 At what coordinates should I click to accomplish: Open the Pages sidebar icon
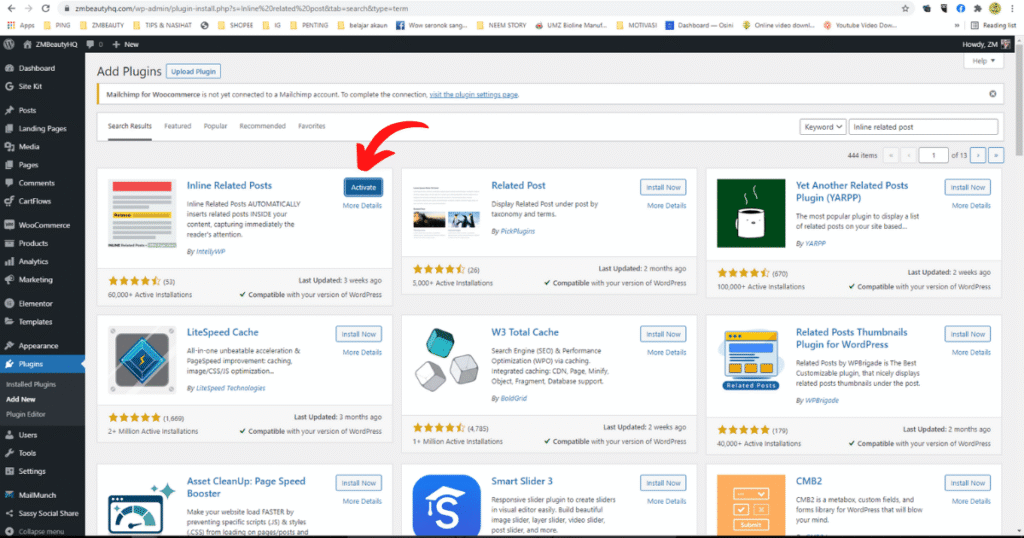click(x=9, y=165)
